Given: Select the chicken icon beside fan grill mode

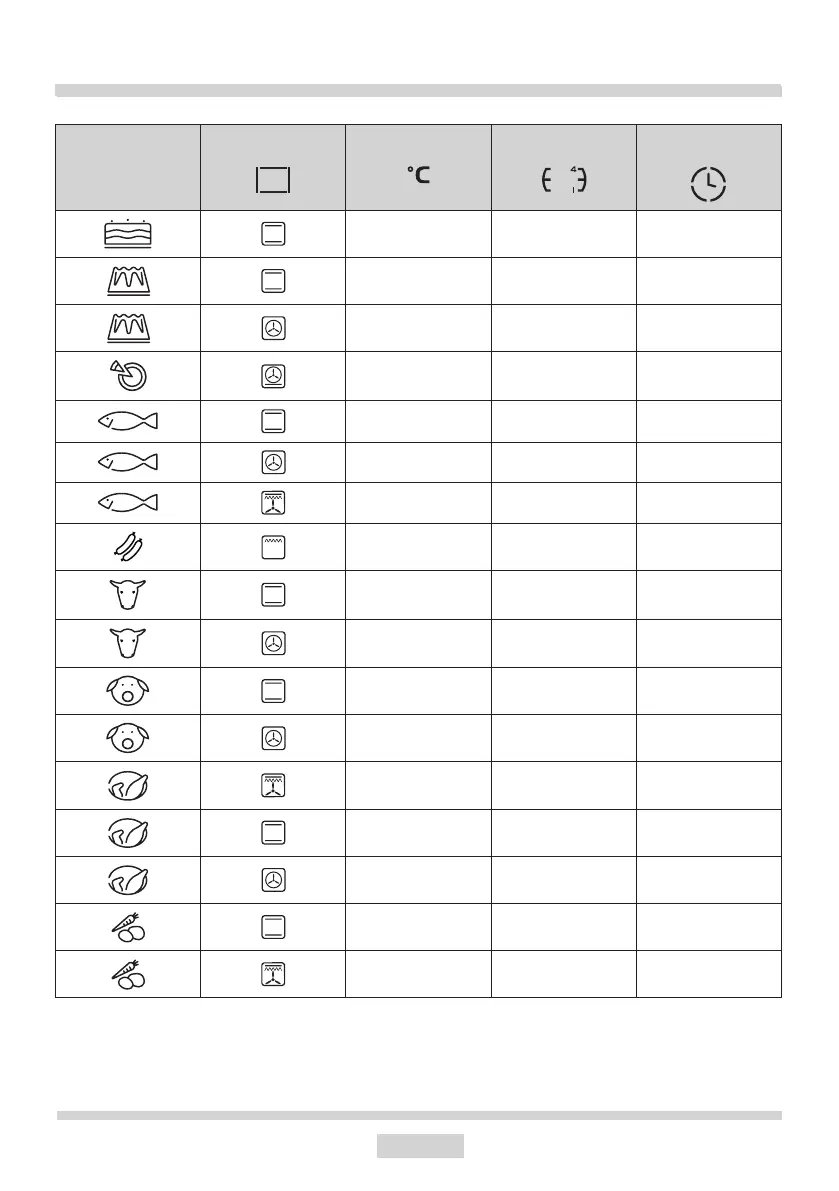Looking at the screenshot, I should [128, 785].
